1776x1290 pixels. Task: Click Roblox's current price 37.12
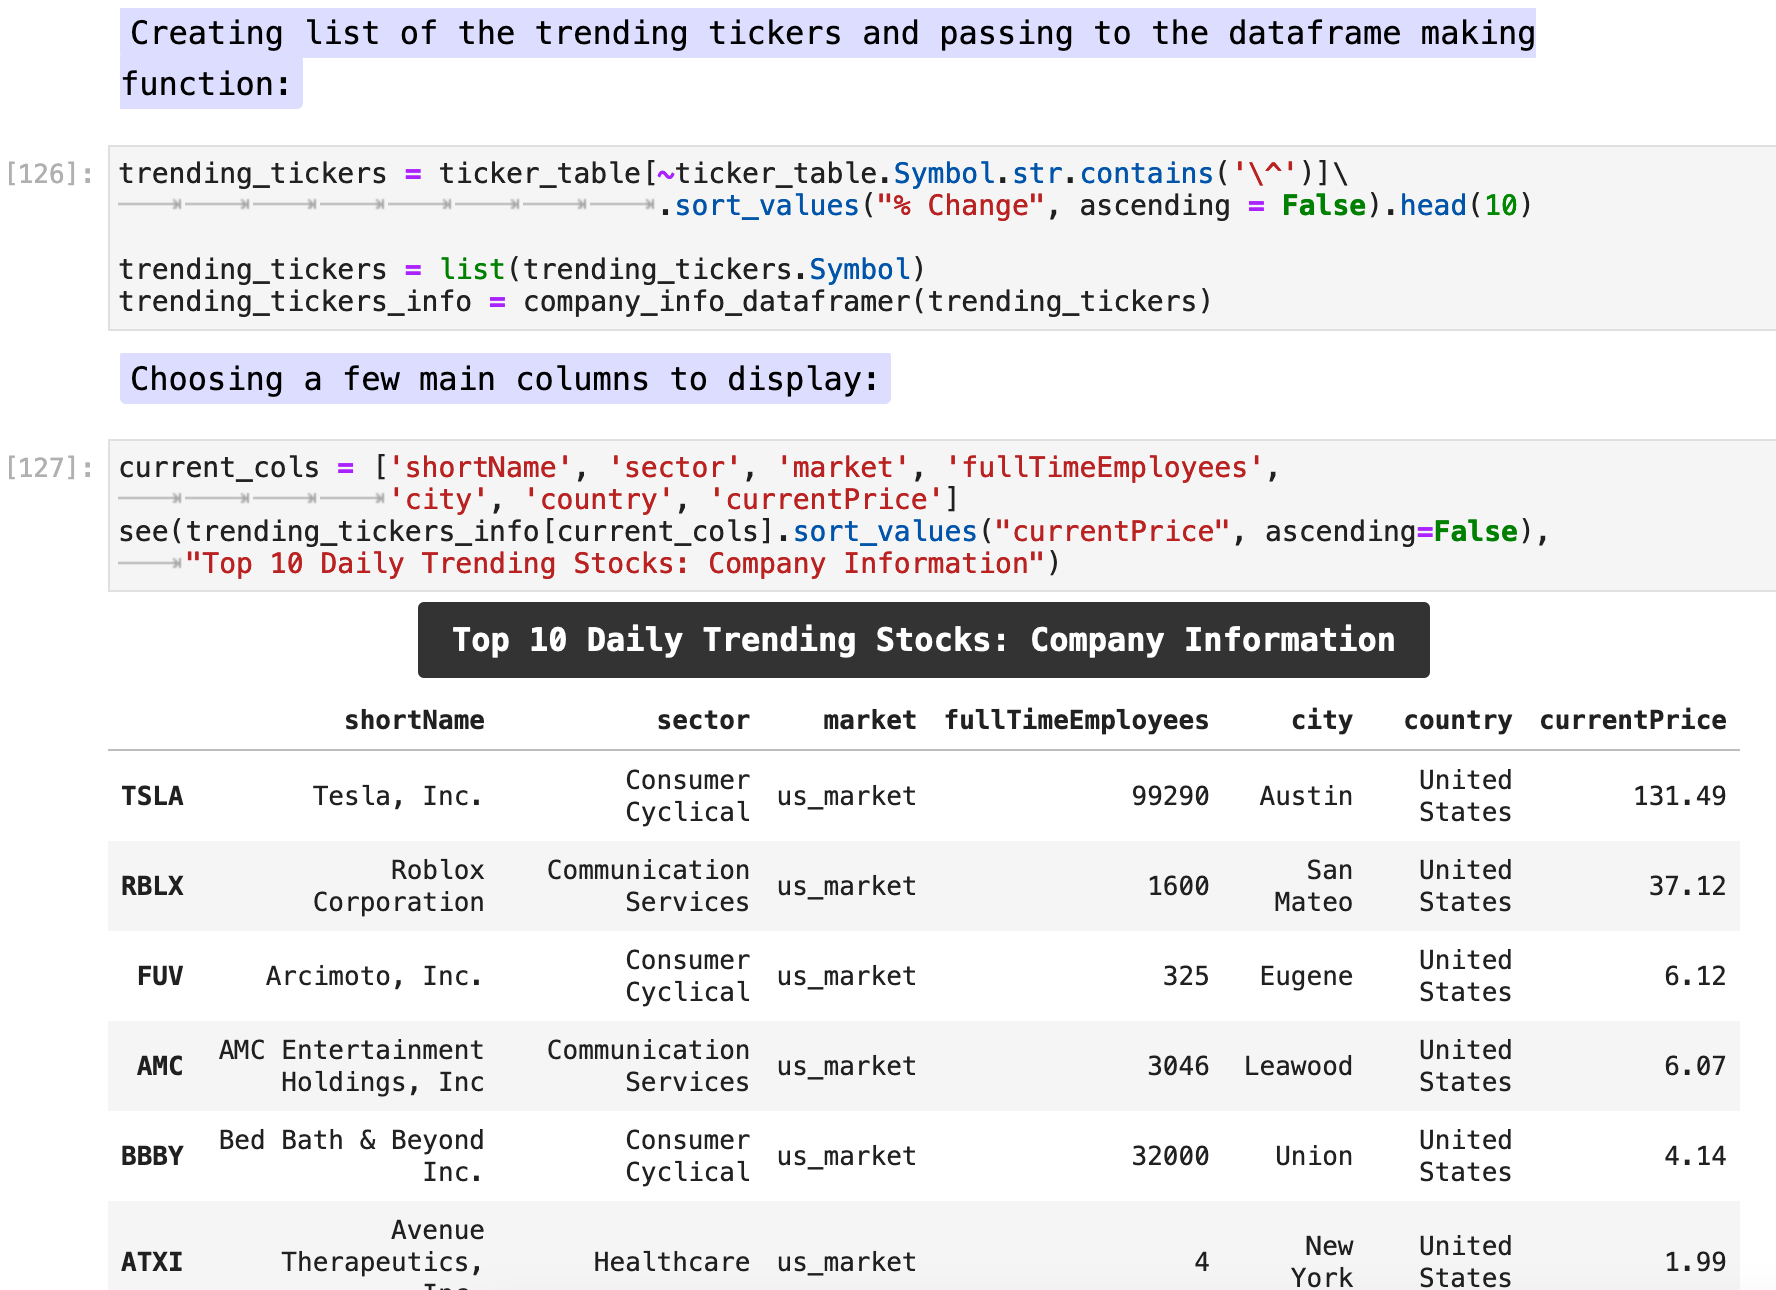tap(1688, 886)
